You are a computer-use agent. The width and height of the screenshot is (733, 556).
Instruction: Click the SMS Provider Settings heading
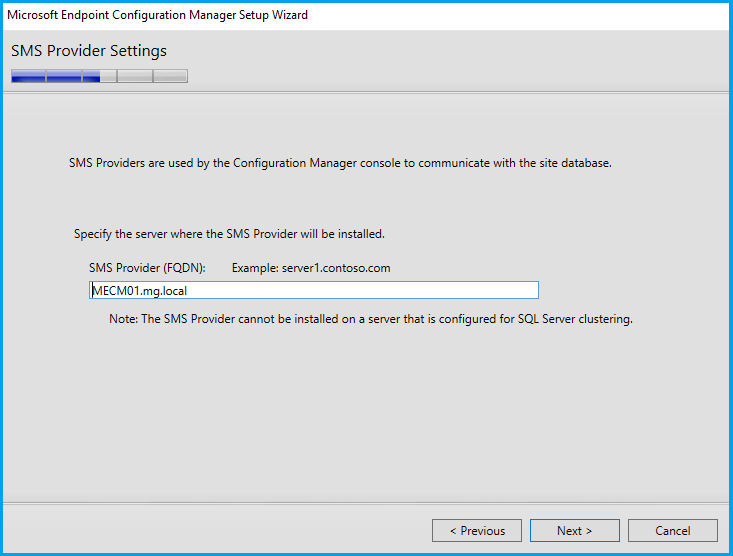click(89, 51)
